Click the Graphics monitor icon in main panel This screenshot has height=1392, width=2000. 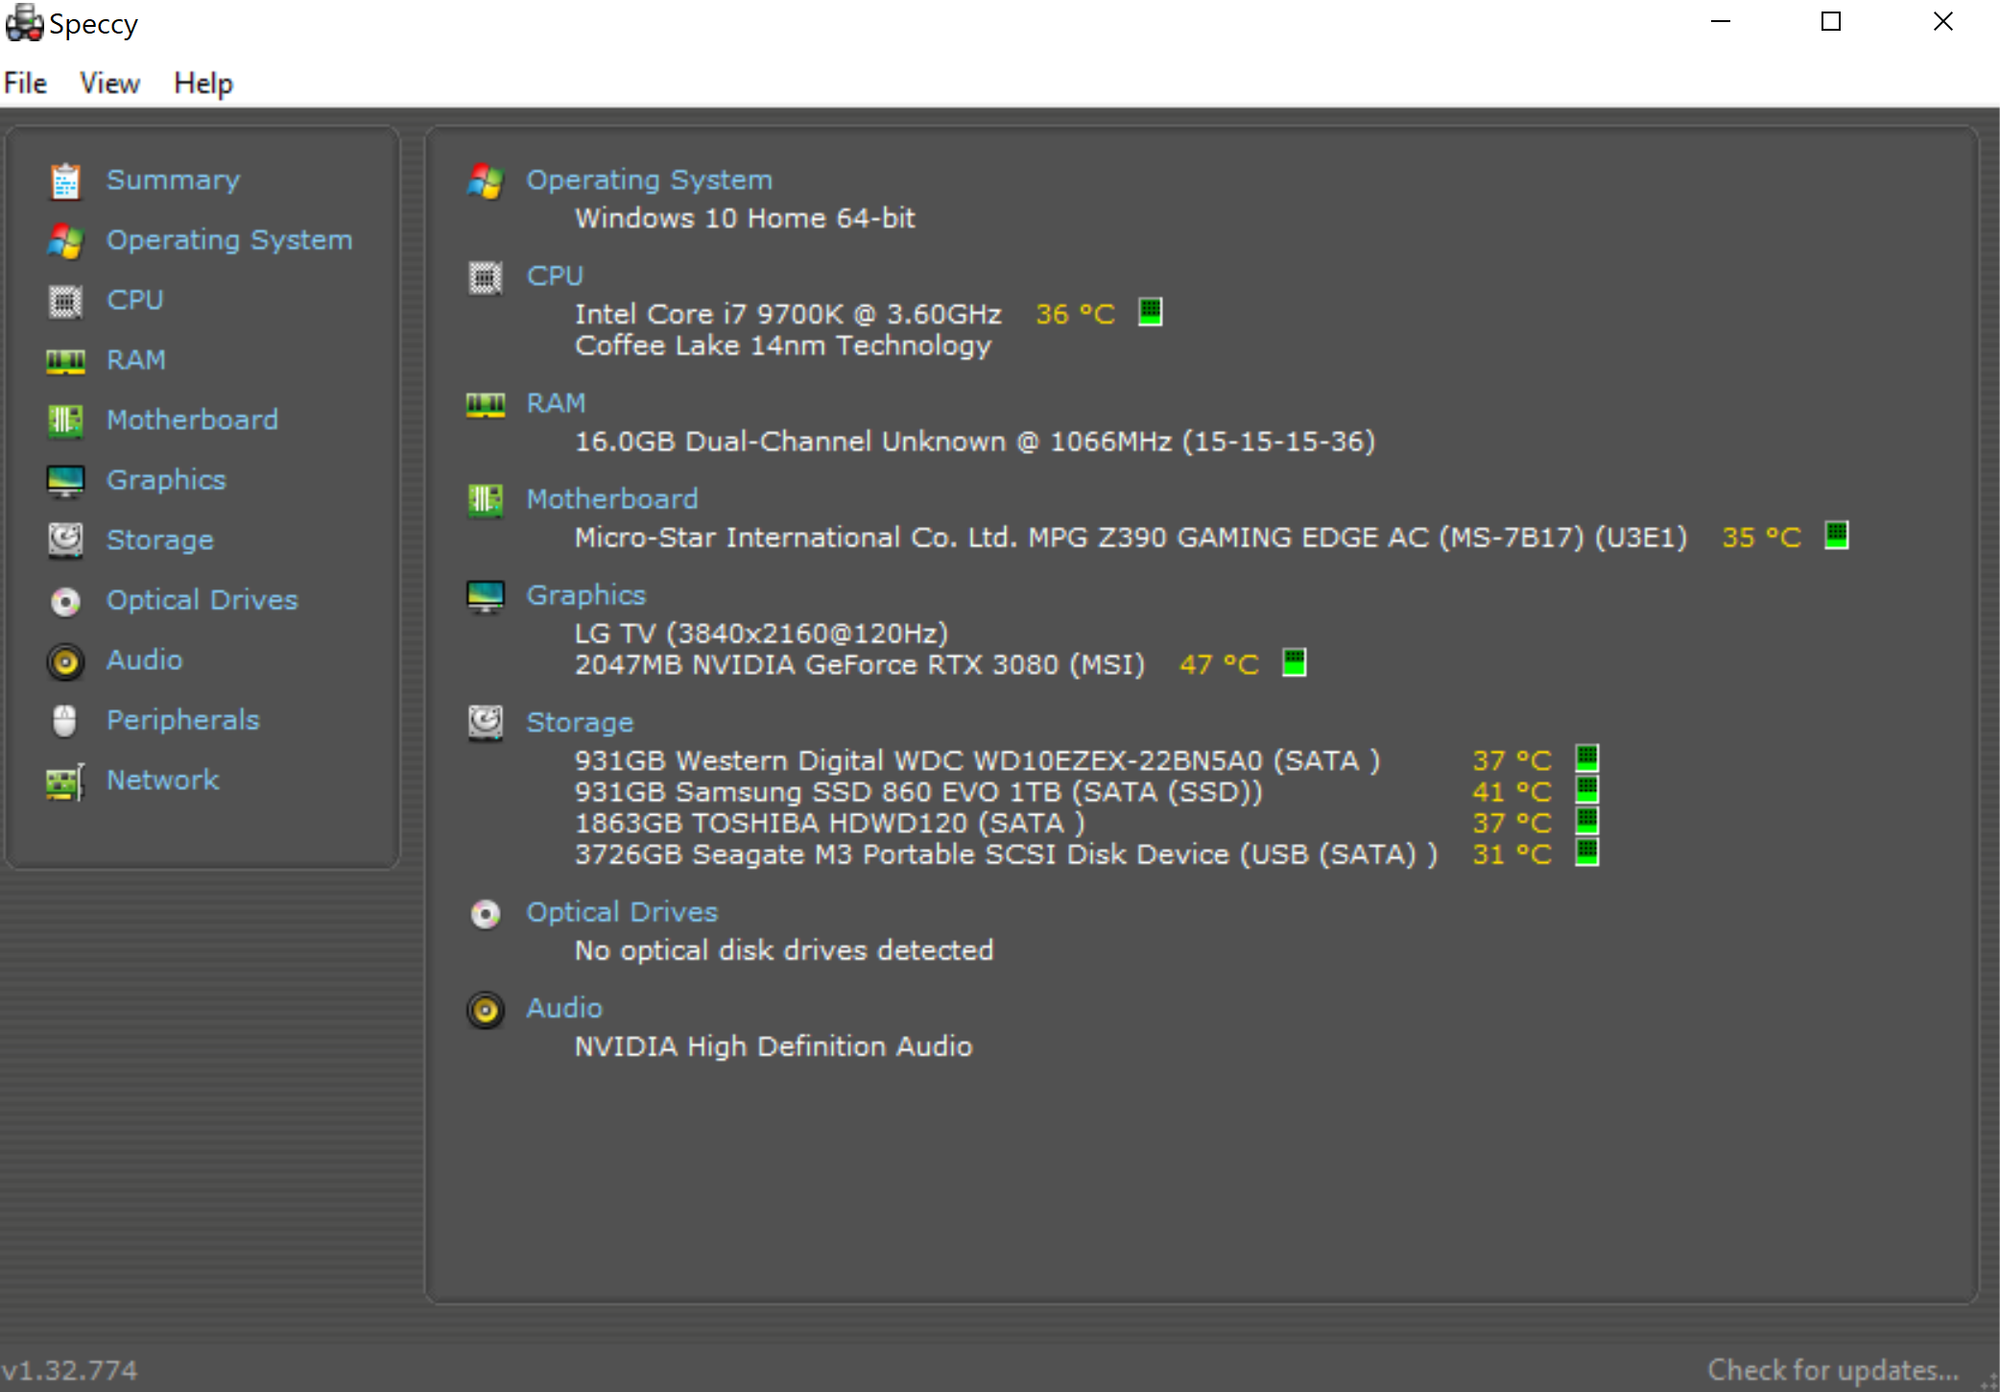coord(486,596)
